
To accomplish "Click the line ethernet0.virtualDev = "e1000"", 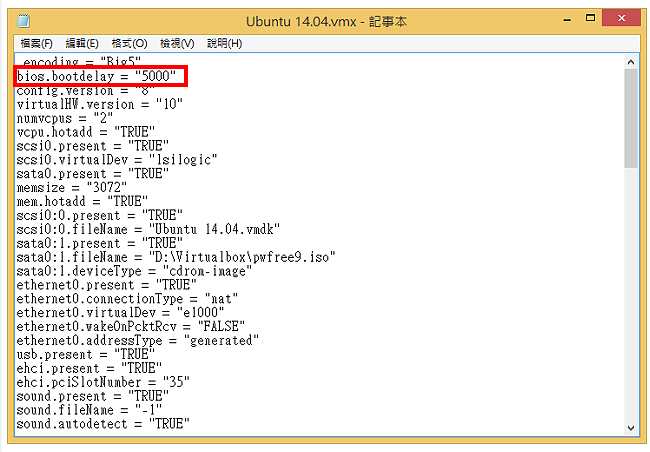I will pyautogui.click(x=120, y=313).
